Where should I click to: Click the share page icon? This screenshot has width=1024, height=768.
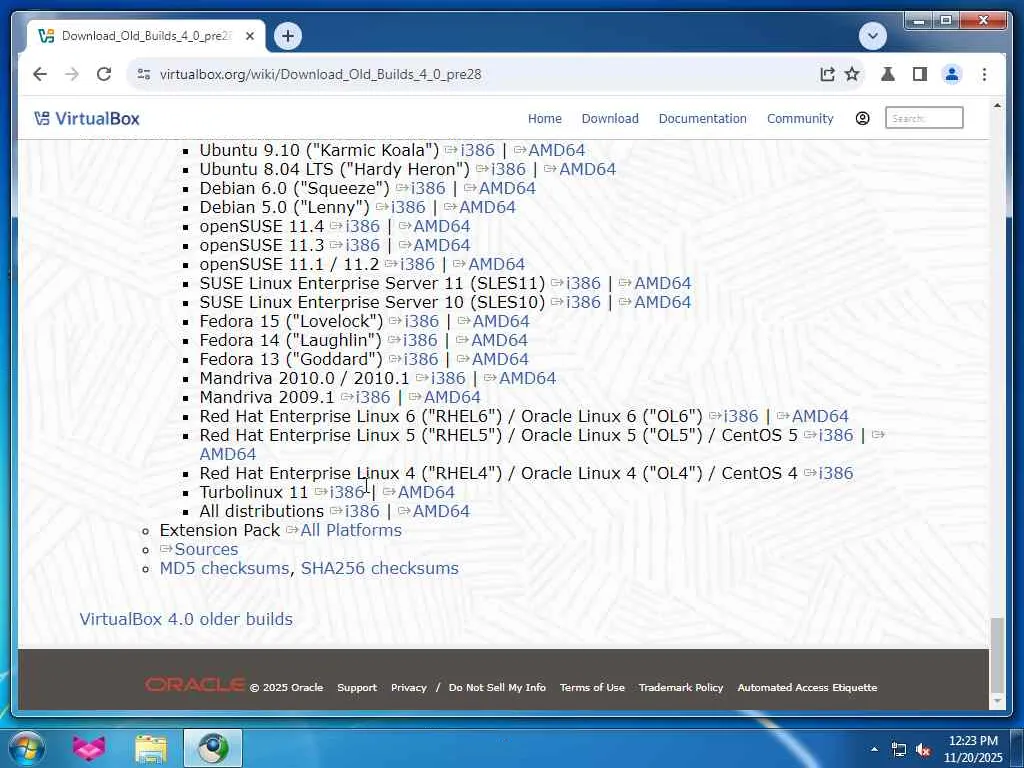(827, 74)
